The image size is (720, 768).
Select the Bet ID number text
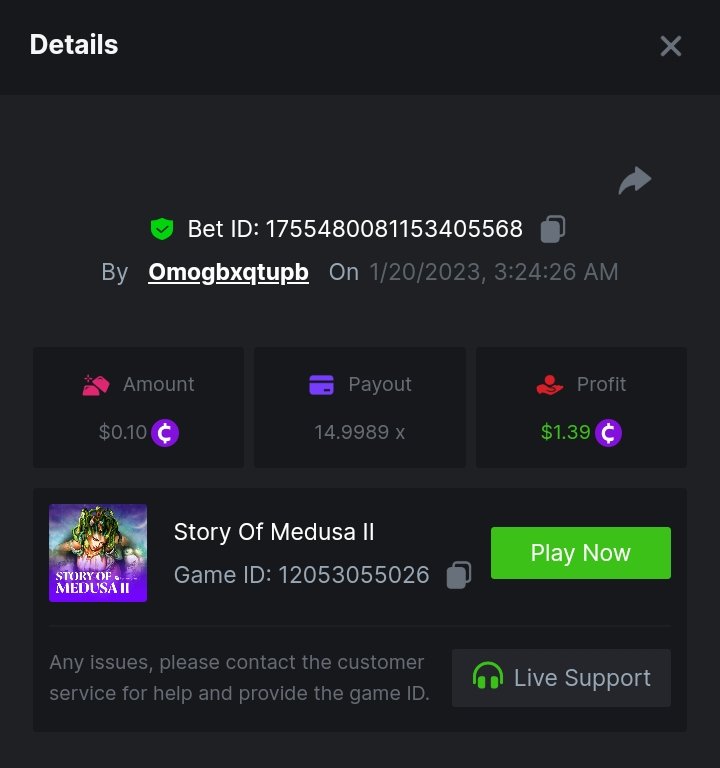pos(393,229)
